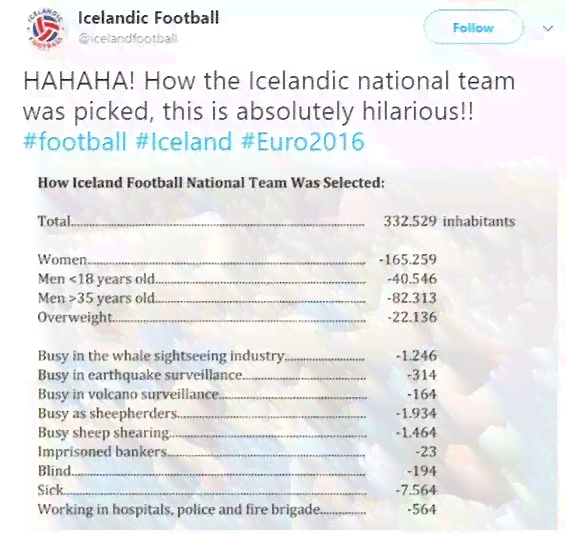Click the hospitals, police and fire brigade row
566x533 pixels.
coord(237,510)
